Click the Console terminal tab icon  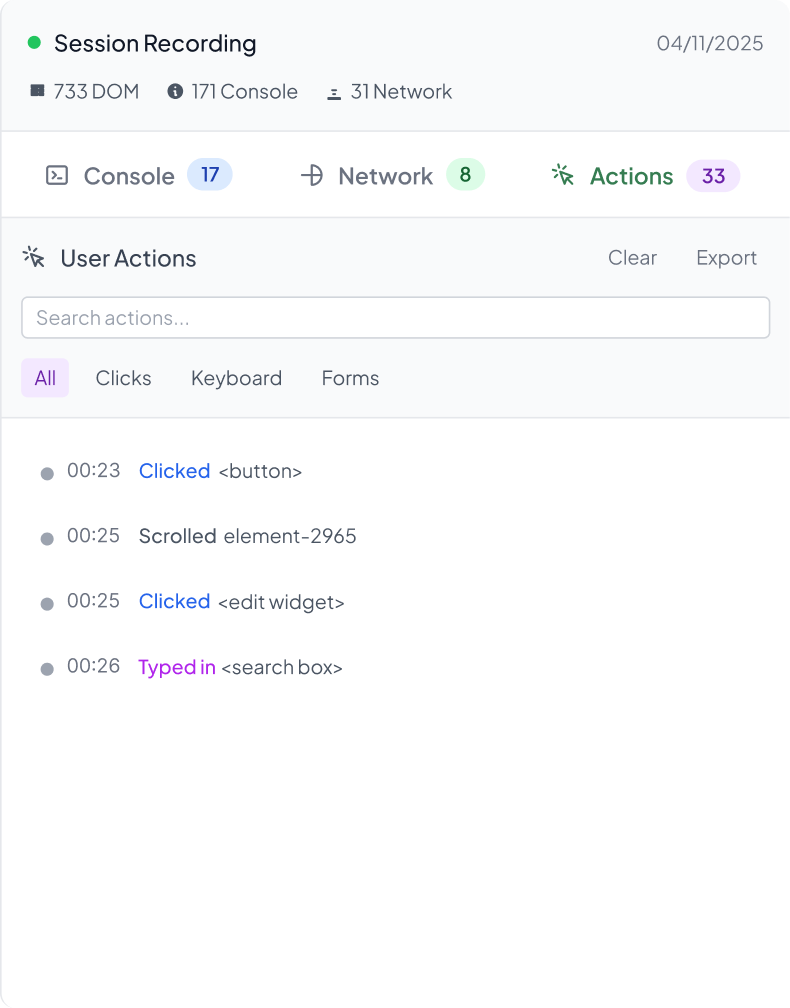(x=57, y=176)
